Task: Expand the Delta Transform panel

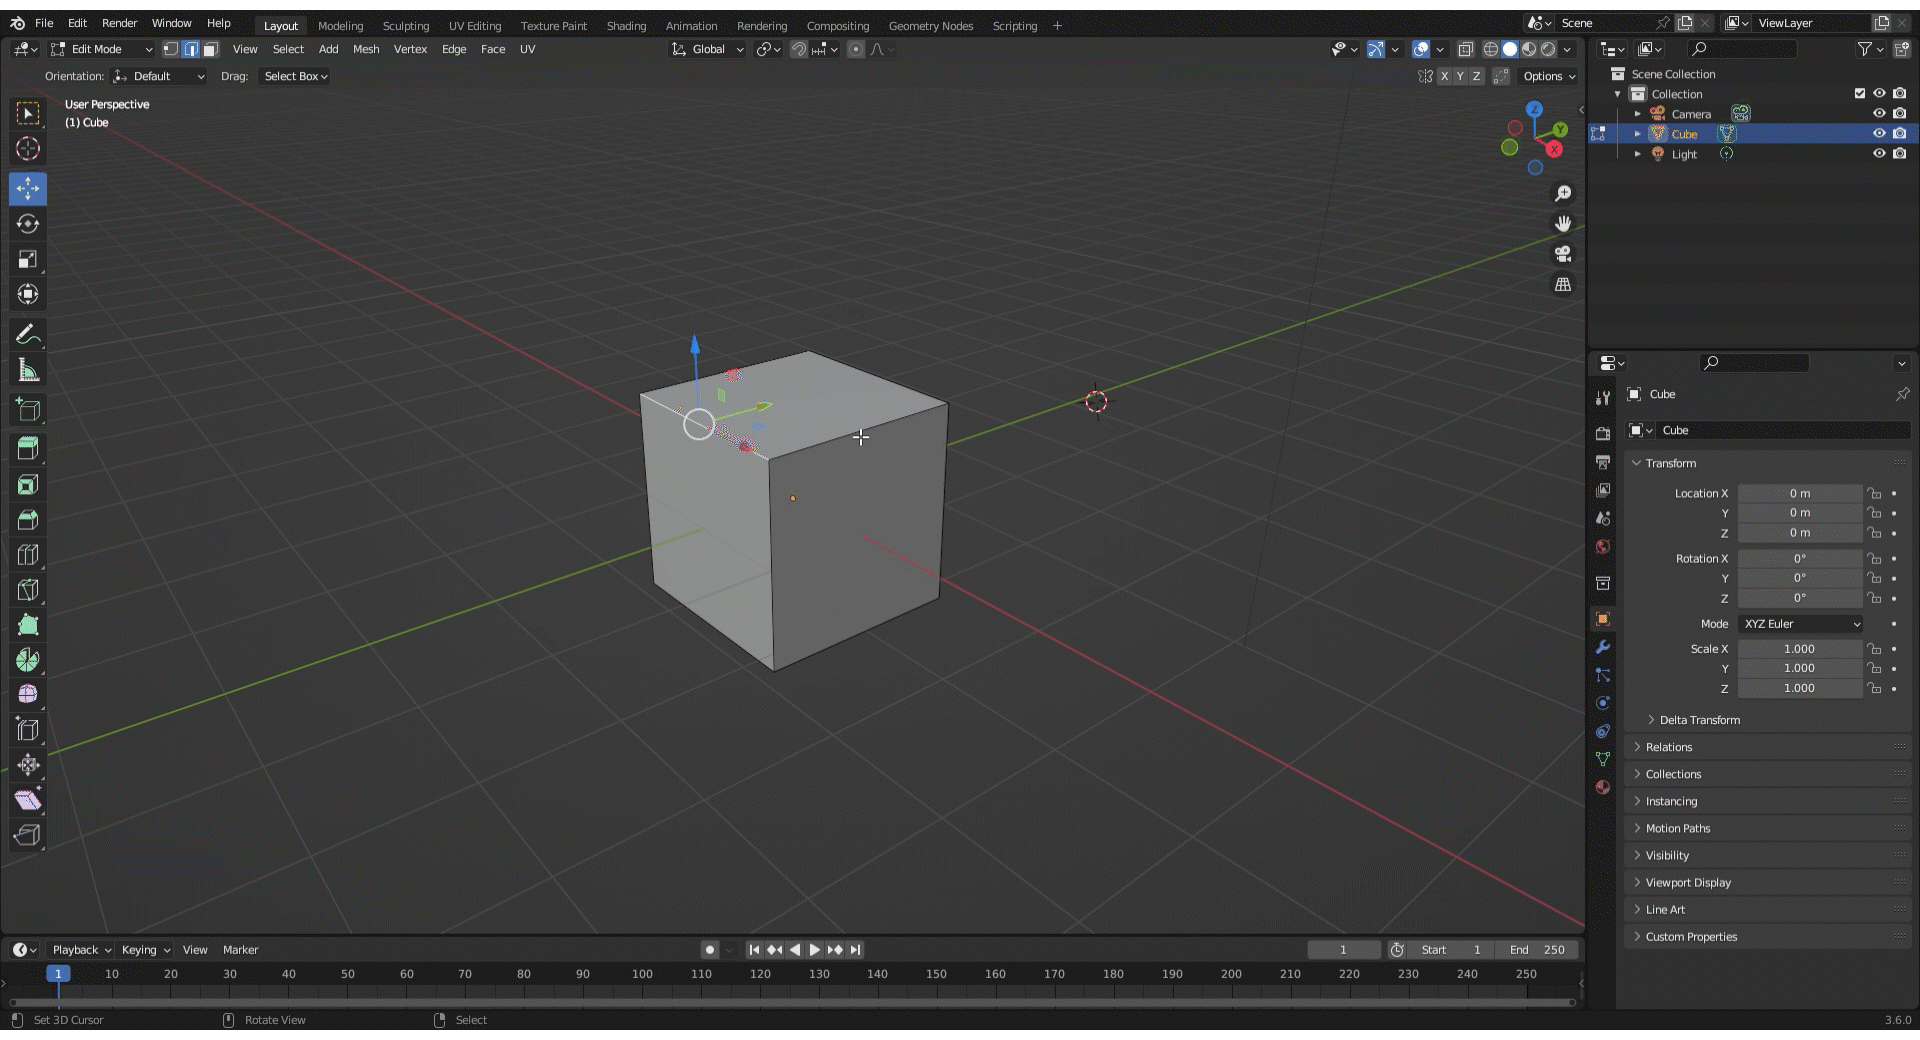Action: pos(1699,720)
